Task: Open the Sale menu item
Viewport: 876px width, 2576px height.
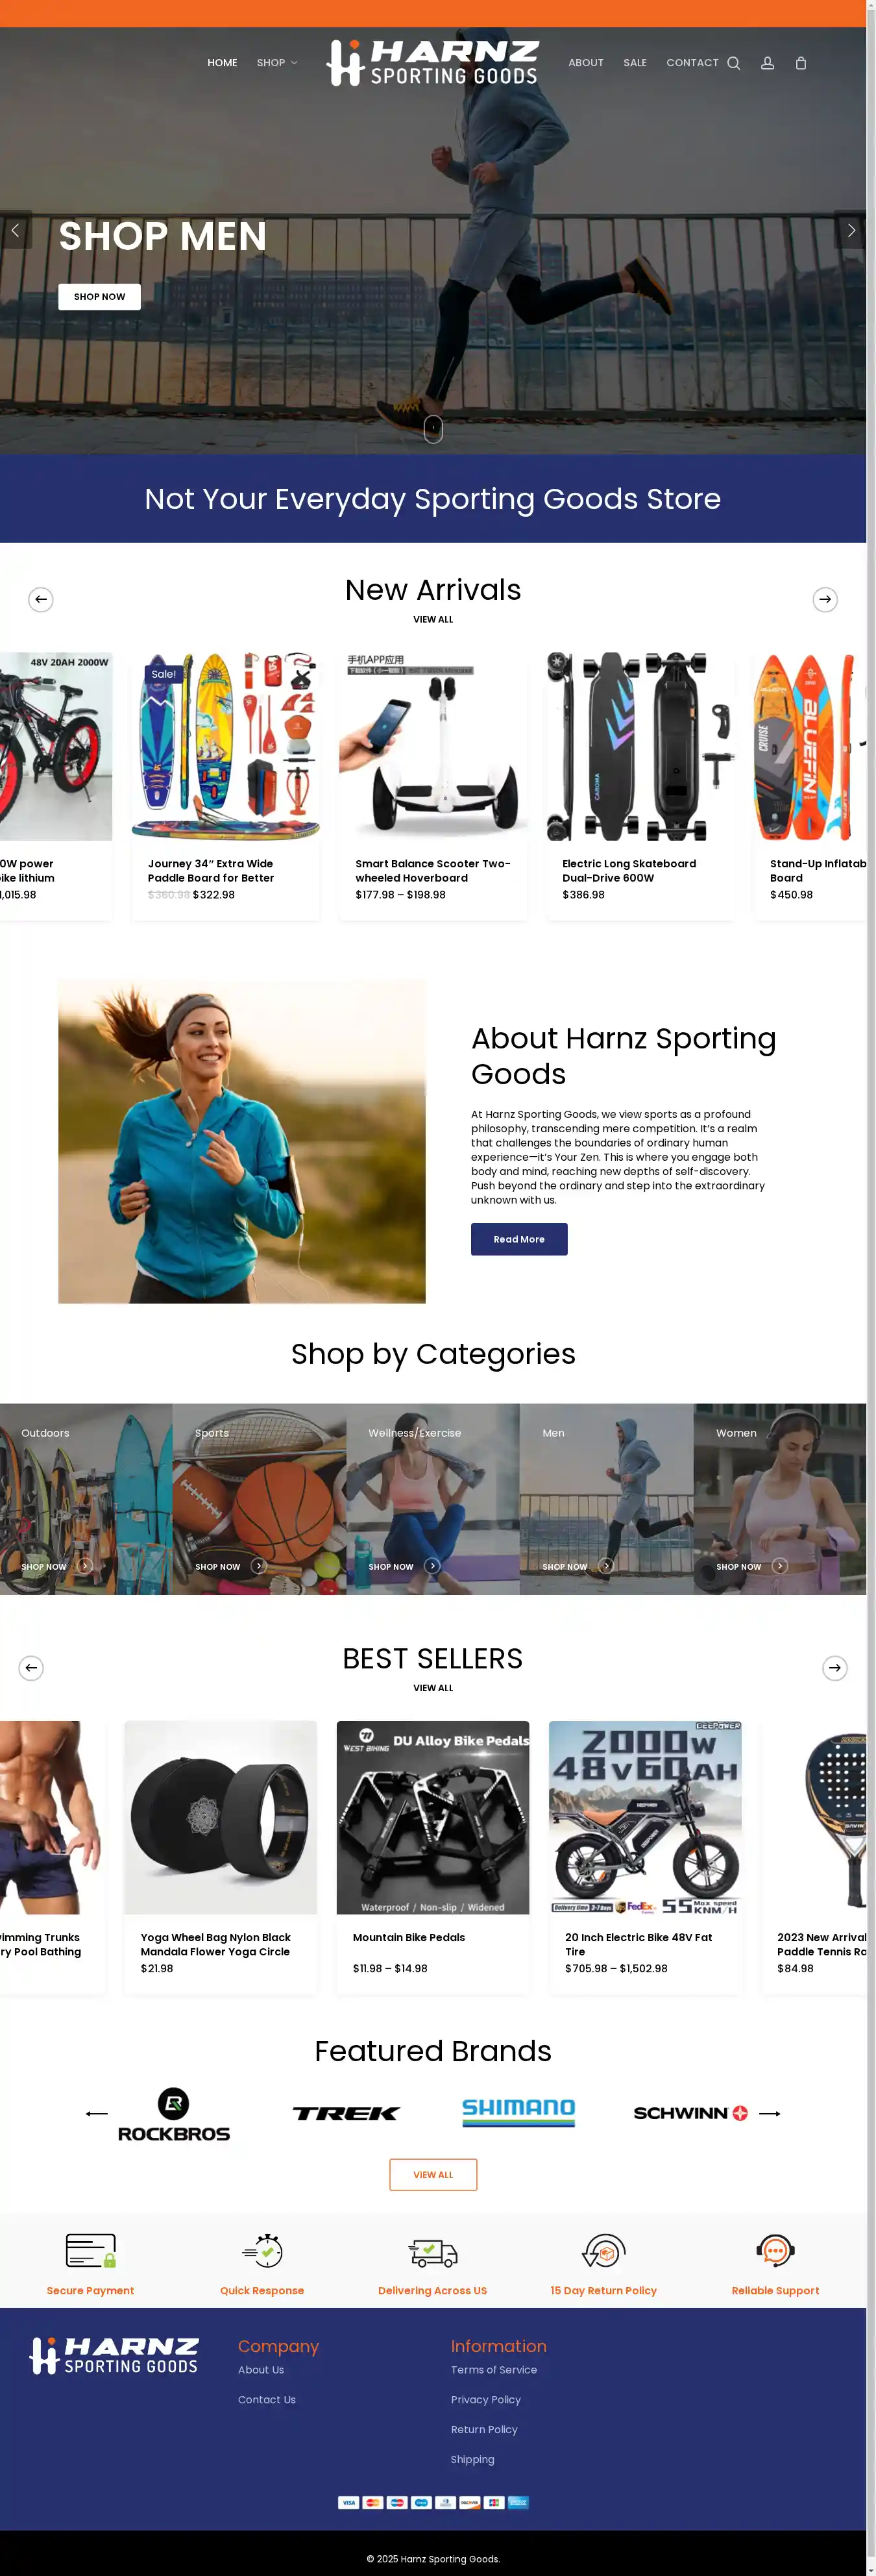Action: coord(635,63)
